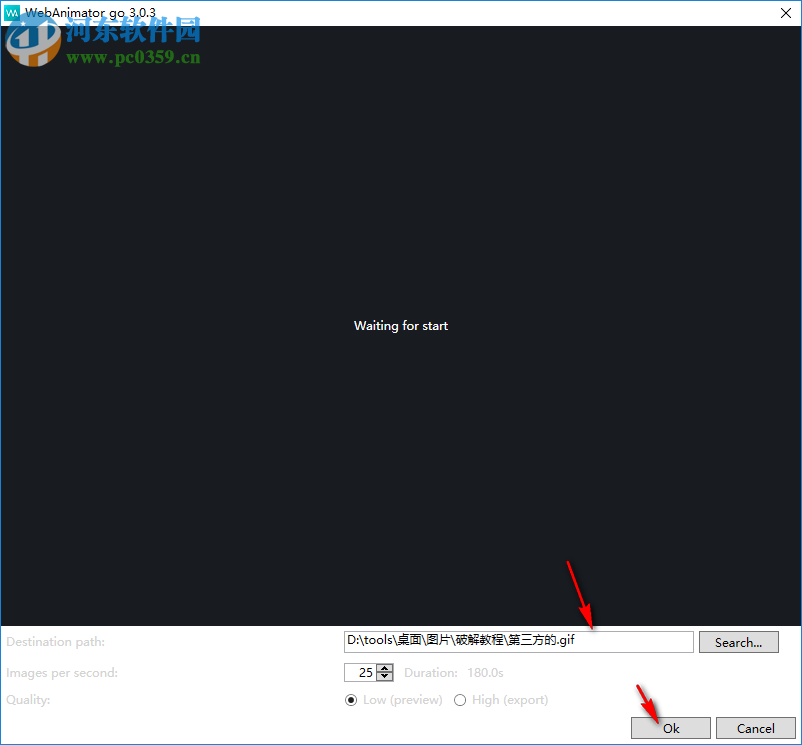Click the Images per second label
Screen dimensions: 802x745
click(61, 672)
